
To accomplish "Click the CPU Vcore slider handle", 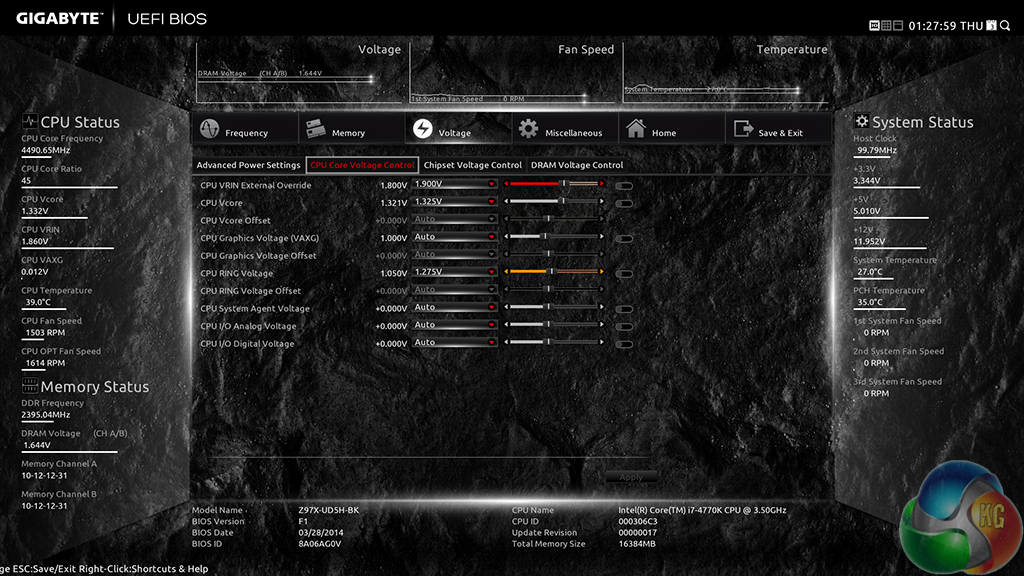I will (563, 202).
